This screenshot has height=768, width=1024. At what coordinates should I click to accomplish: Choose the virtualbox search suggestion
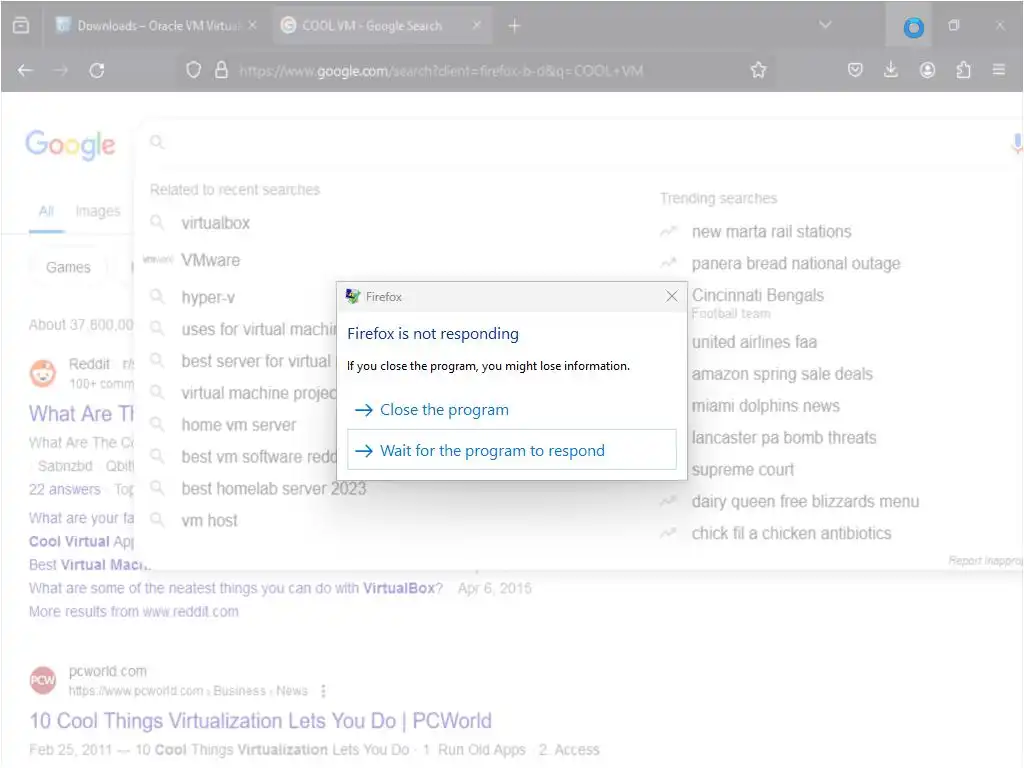(216, 223)
